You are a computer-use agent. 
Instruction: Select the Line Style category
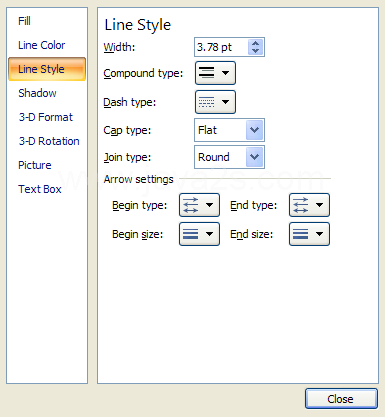(47, 69)
